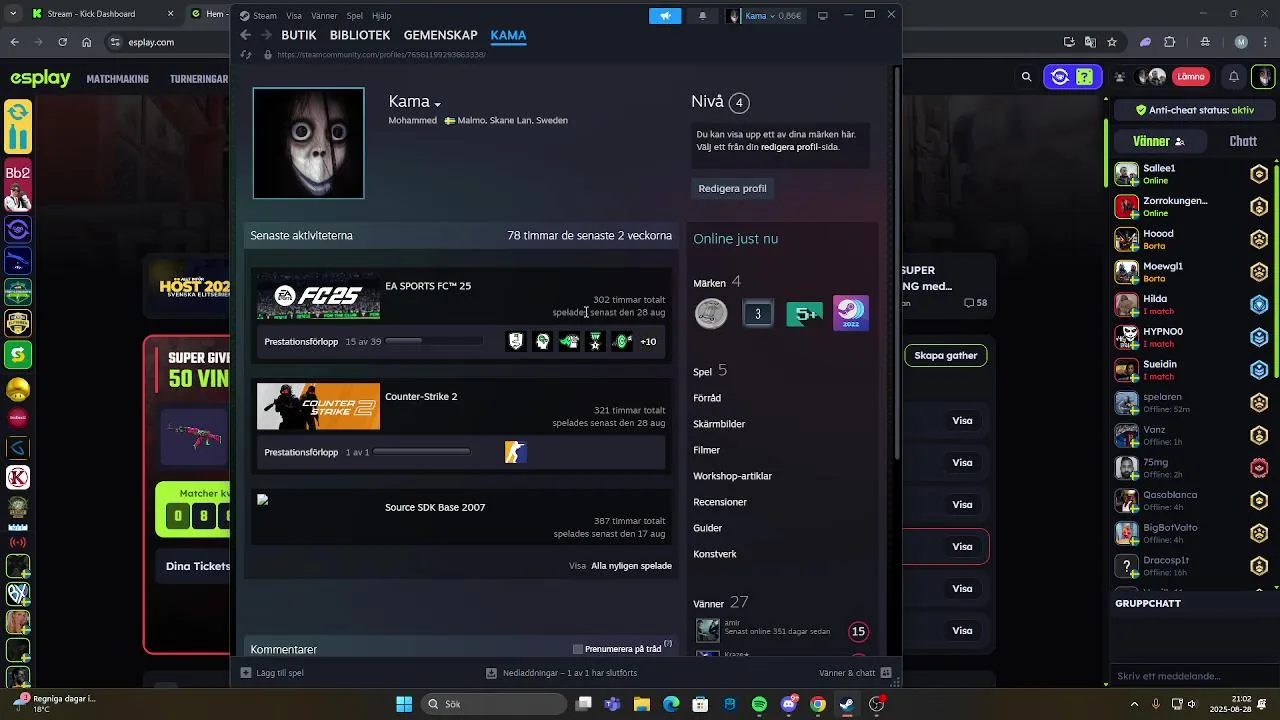Screen dimensions: 1280x720
Task: Open MATCHMAKING in esplay navigation
Action: coord(117,79)
